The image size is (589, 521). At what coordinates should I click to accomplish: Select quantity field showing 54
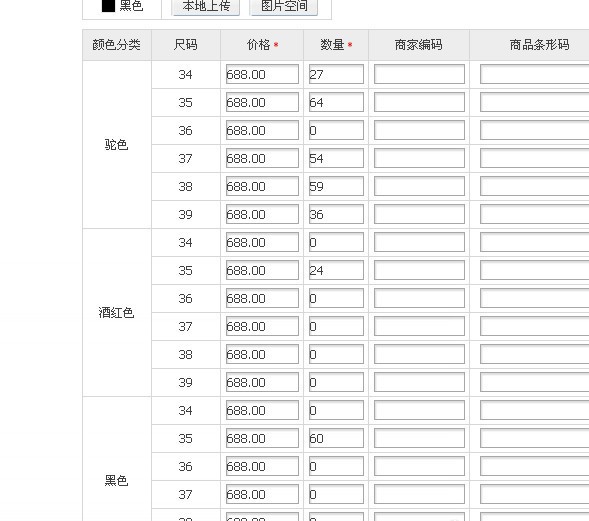(336, 158)
